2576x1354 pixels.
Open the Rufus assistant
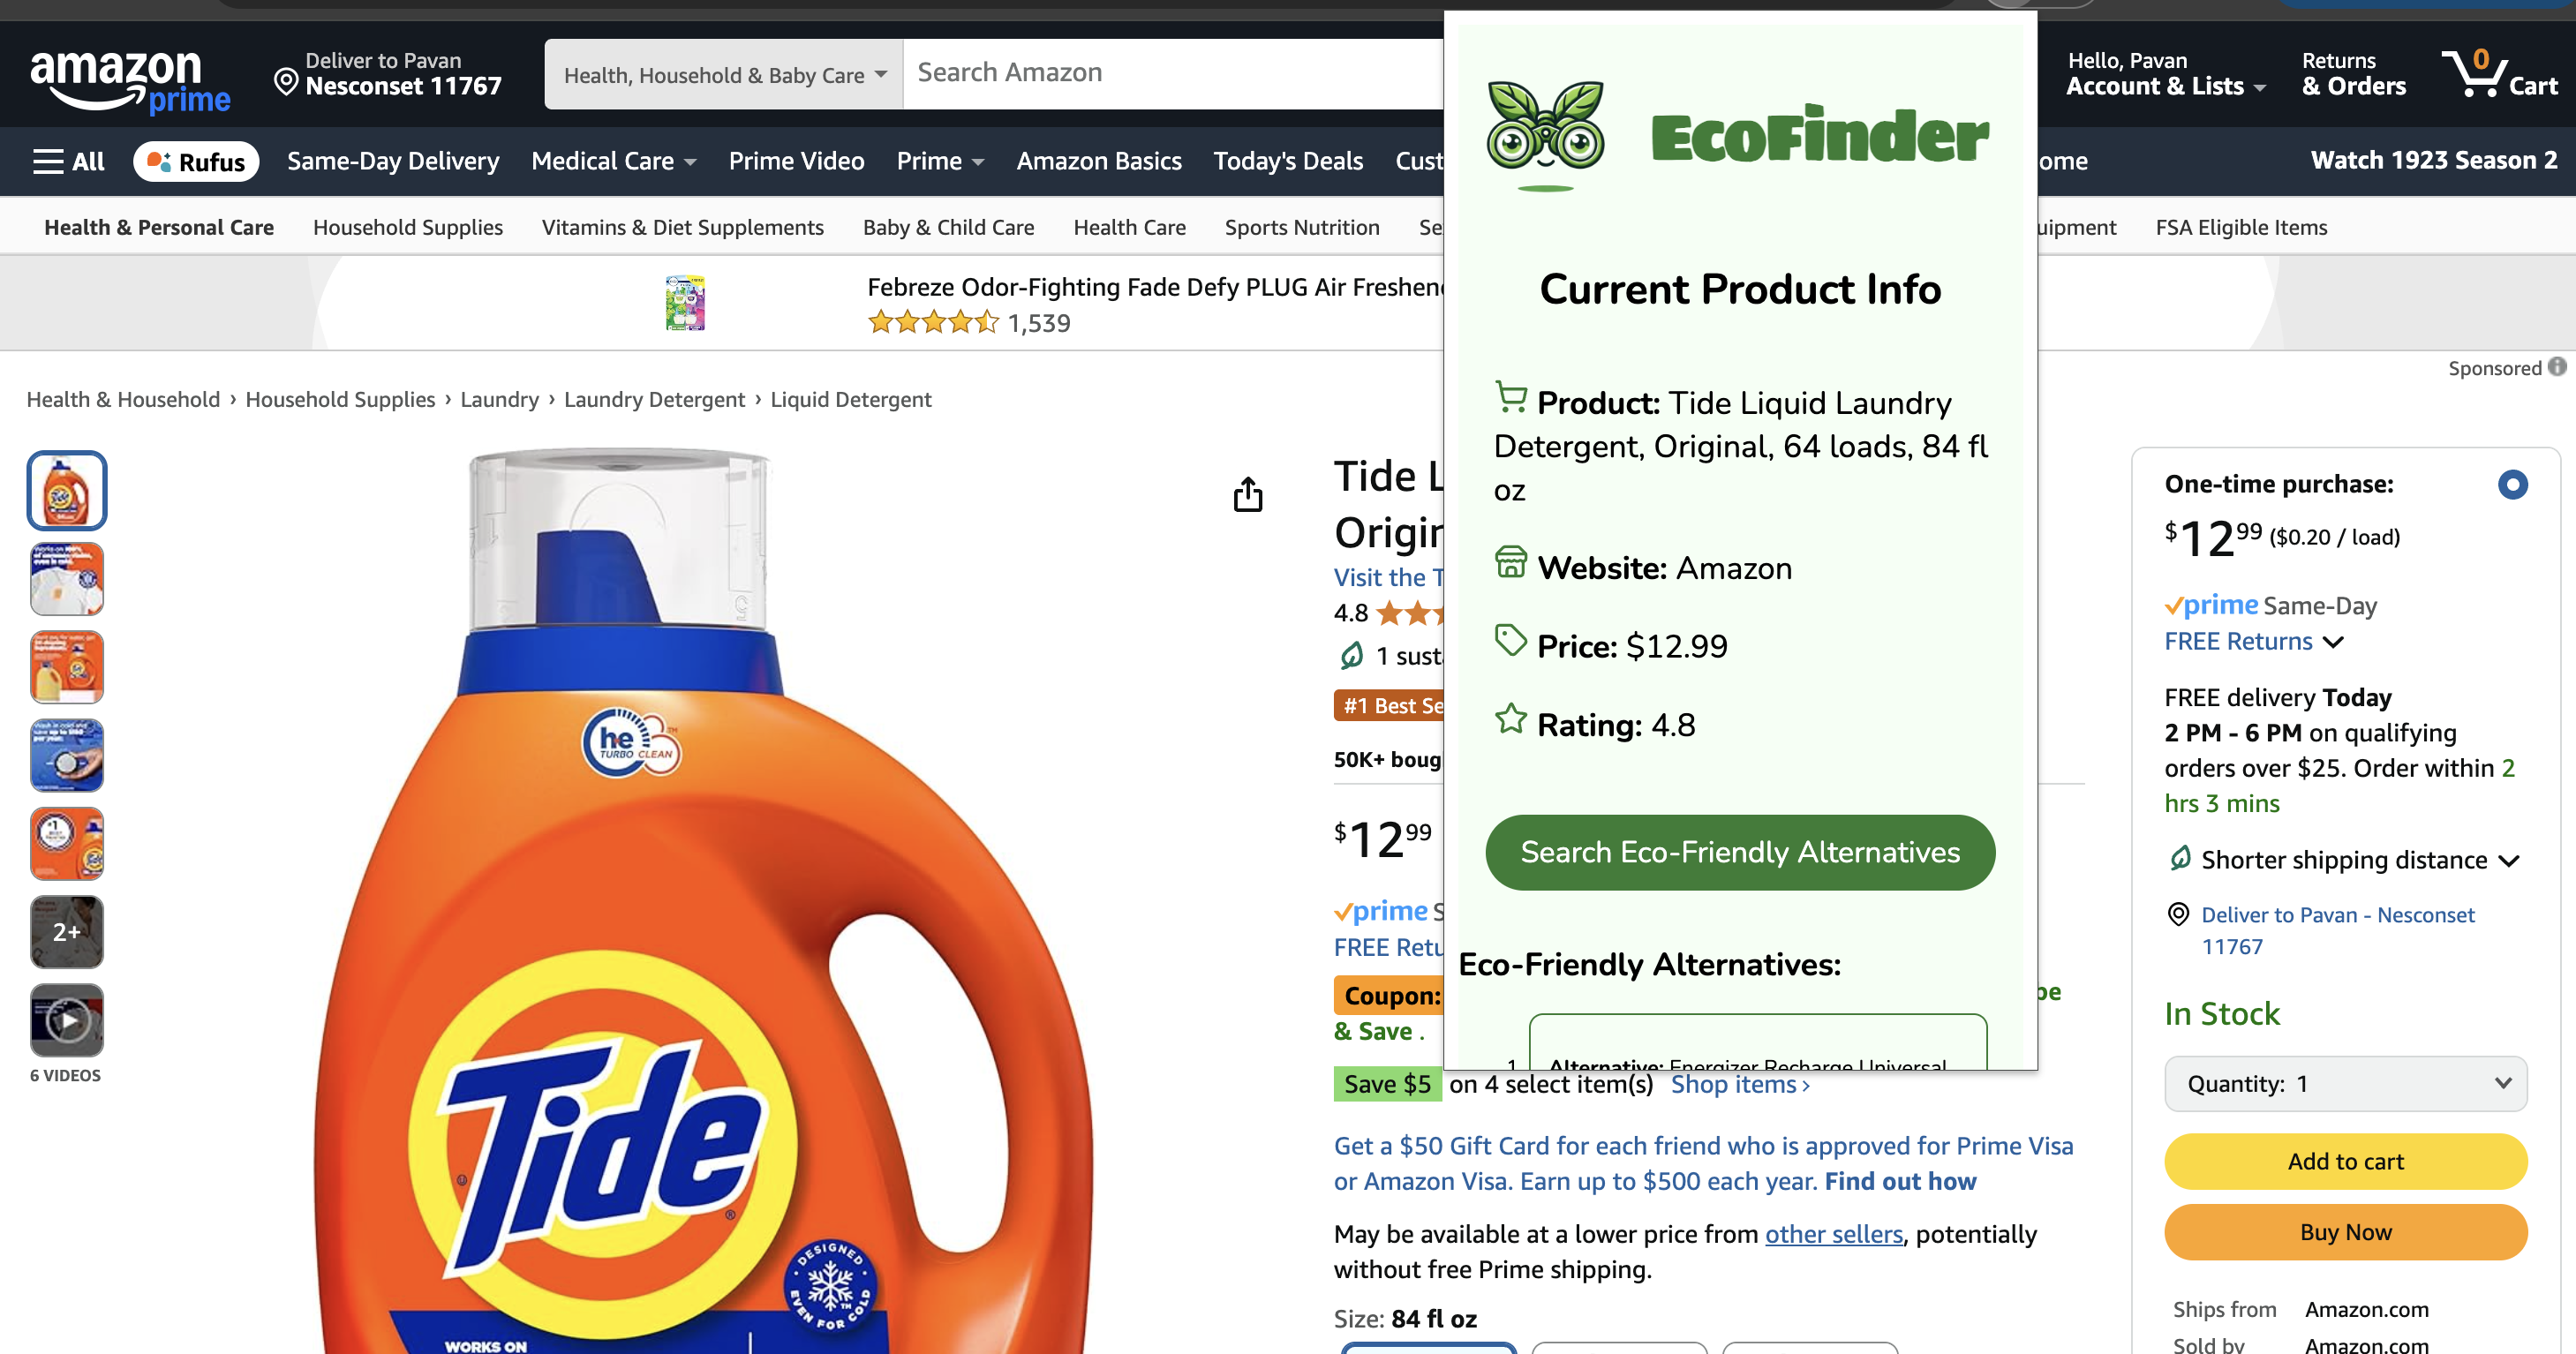pyautogui.click(x=196, y=161)
